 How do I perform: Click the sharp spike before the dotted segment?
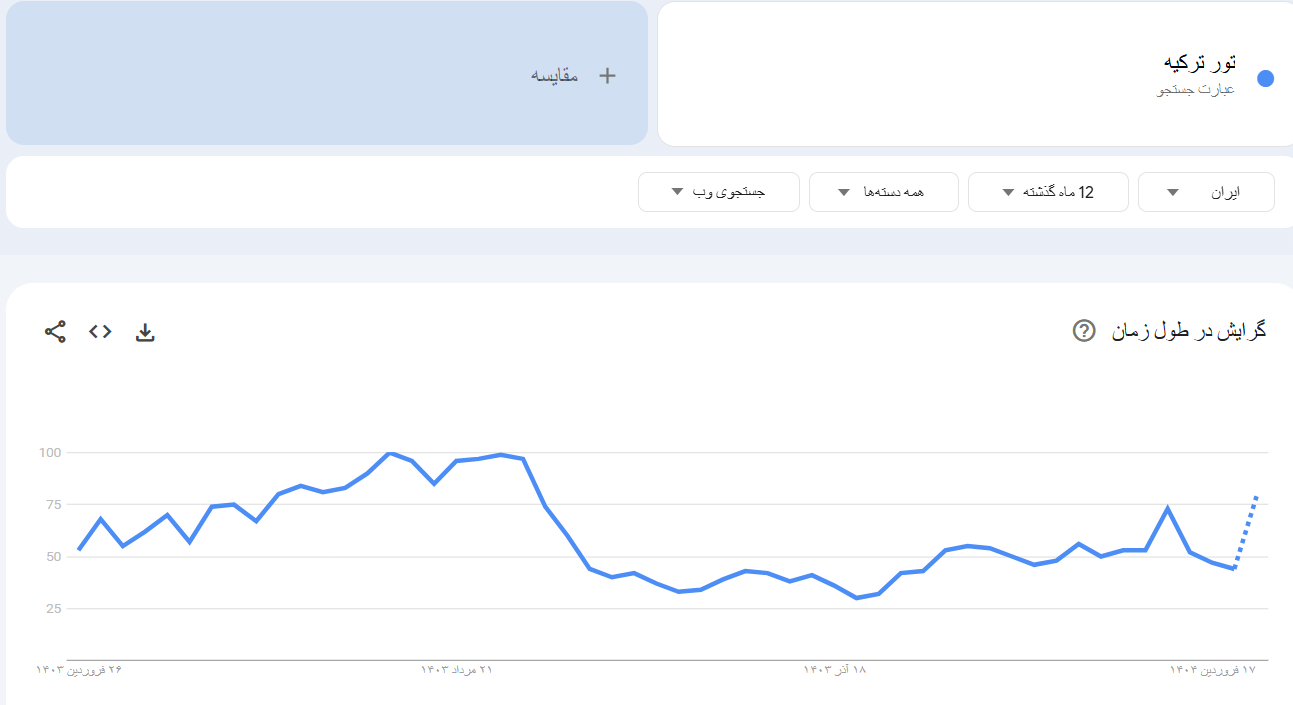1167,508
